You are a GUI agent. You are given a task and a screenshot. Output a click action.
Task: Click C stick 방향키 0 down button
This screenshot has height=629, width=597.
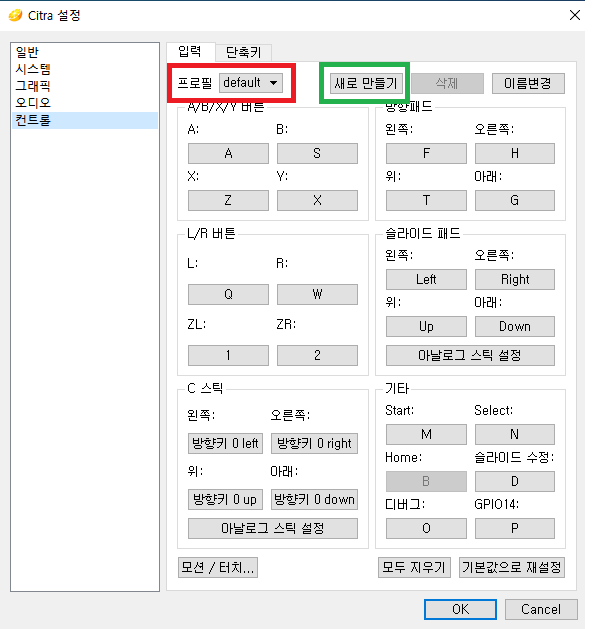coord(314,499)
